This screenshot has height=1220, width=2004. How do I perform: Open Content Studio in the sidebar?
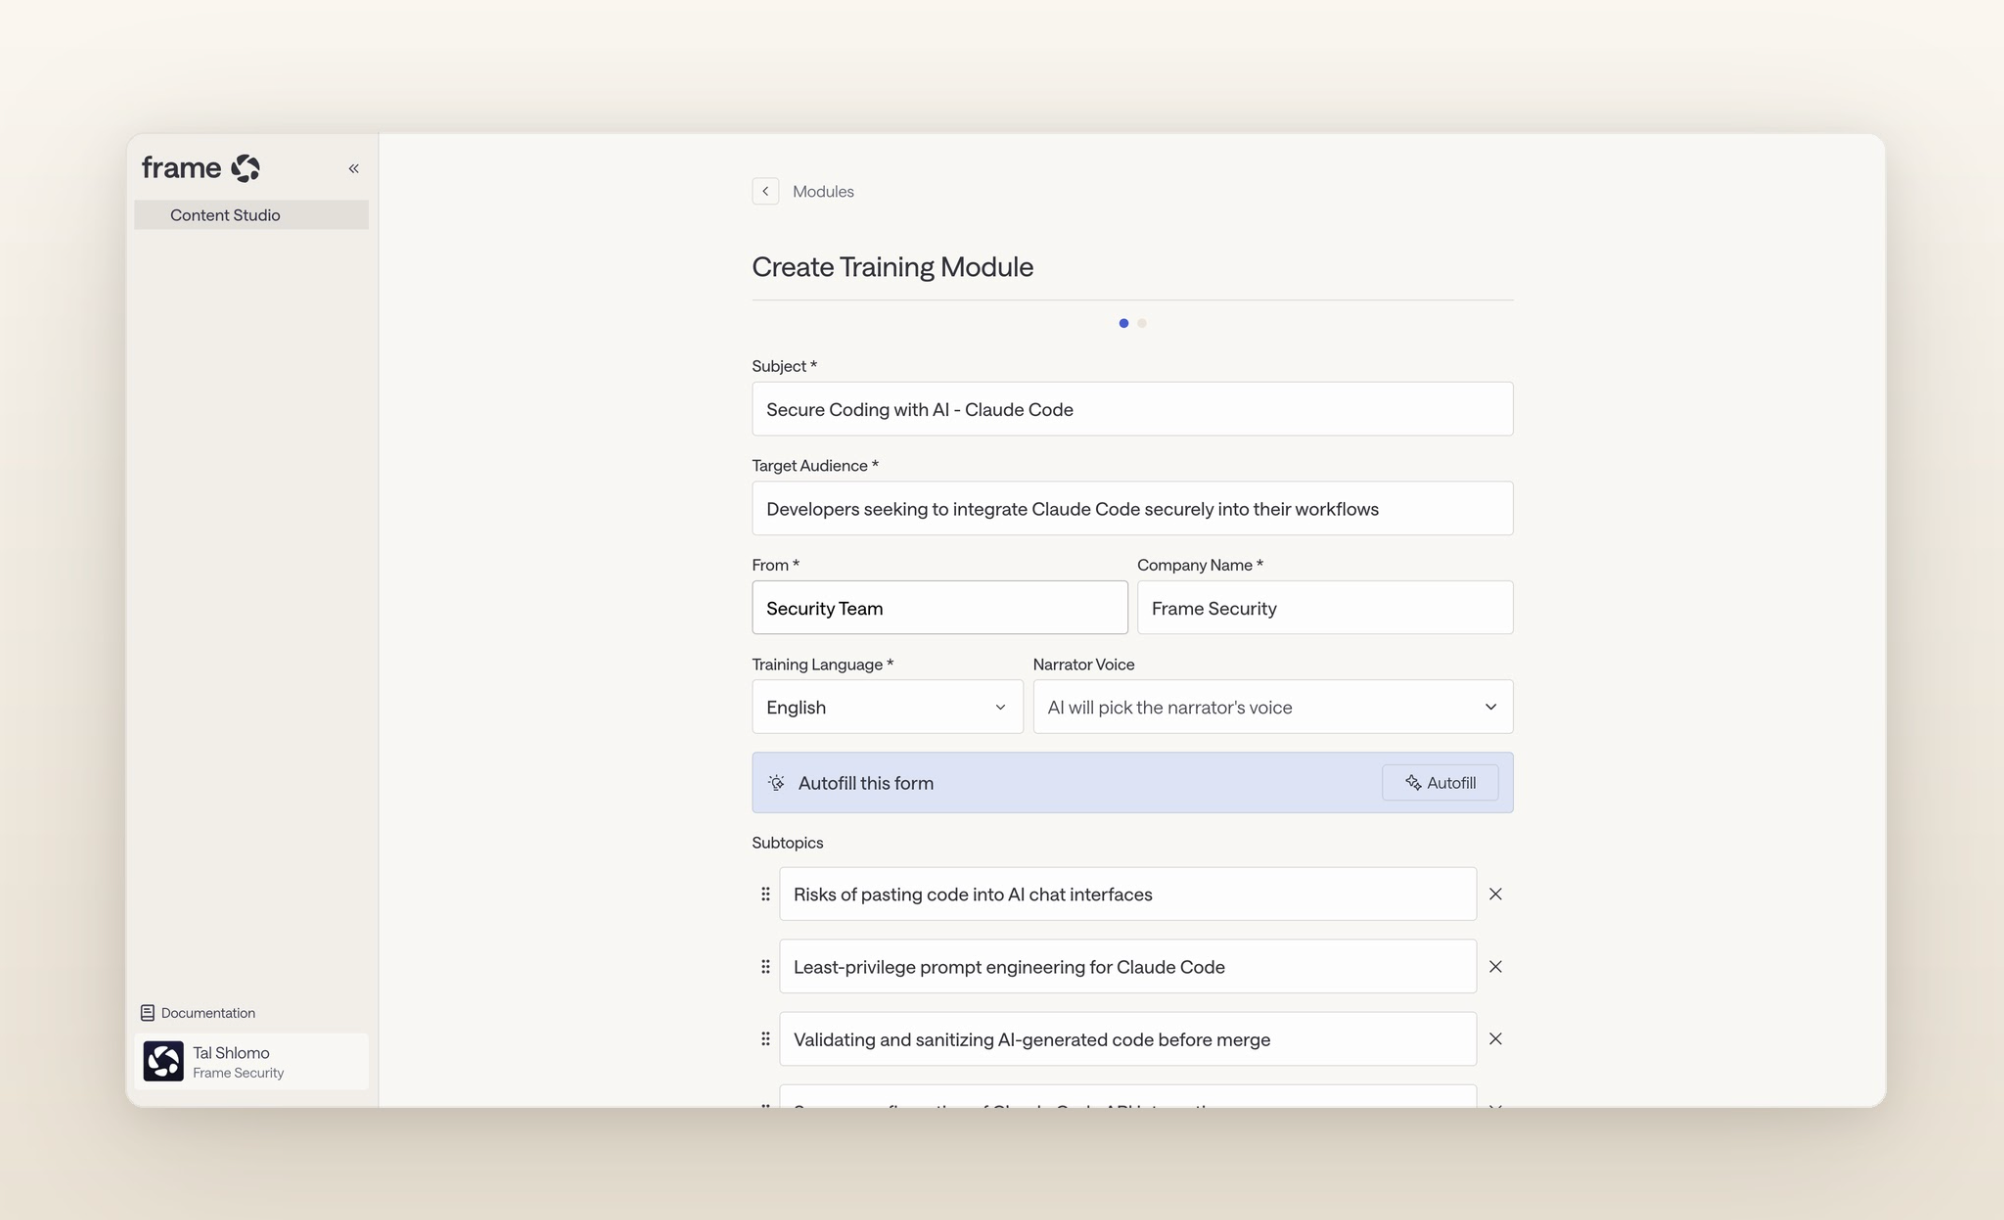[x=251, y=215]
